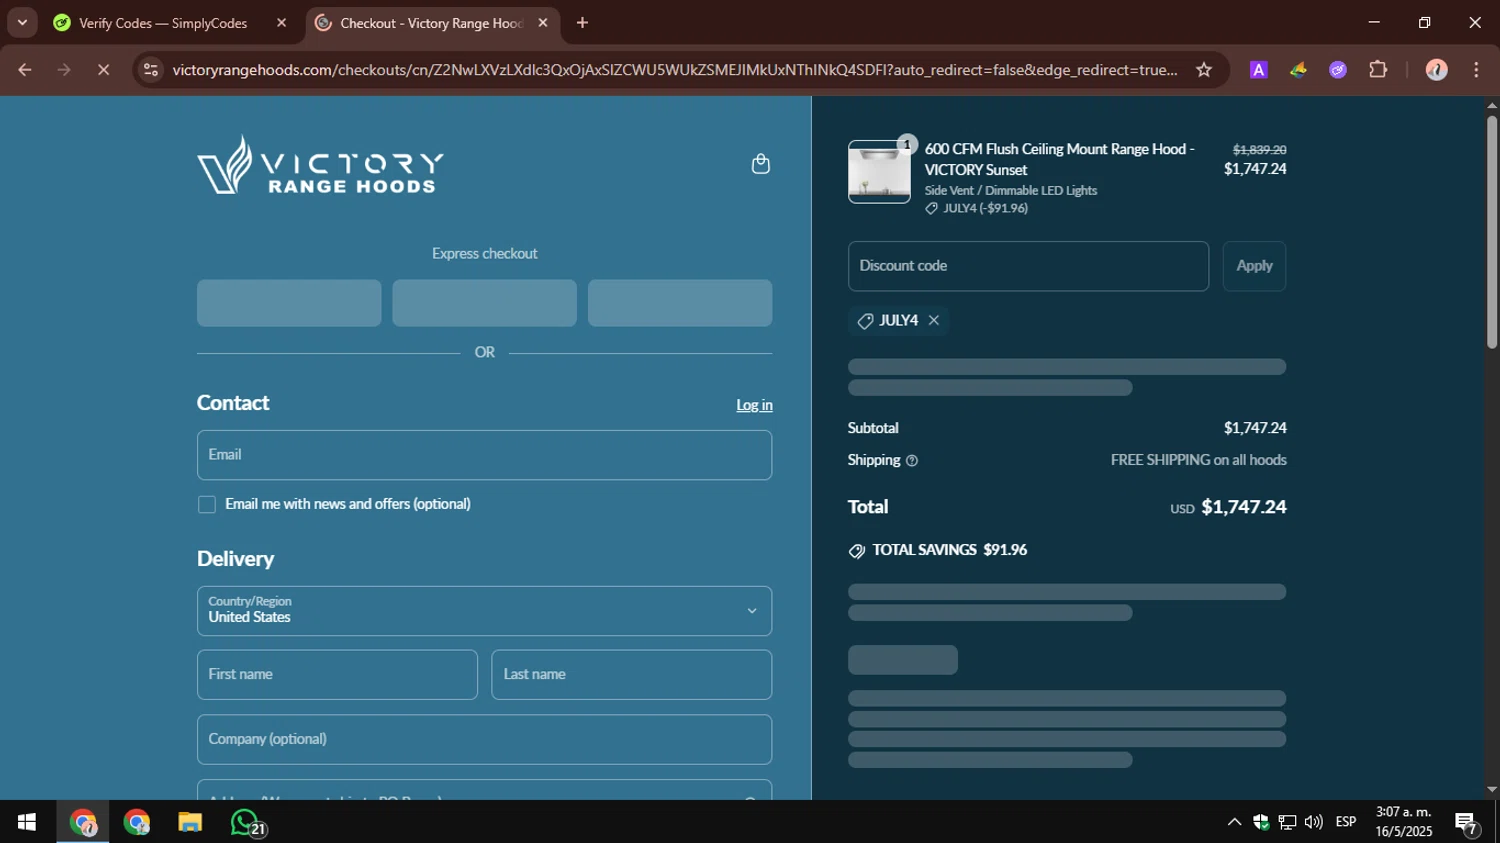Open the Windows Start menu
The height and width of the screenshot is (843, 1500).
[x=27, y=822]
